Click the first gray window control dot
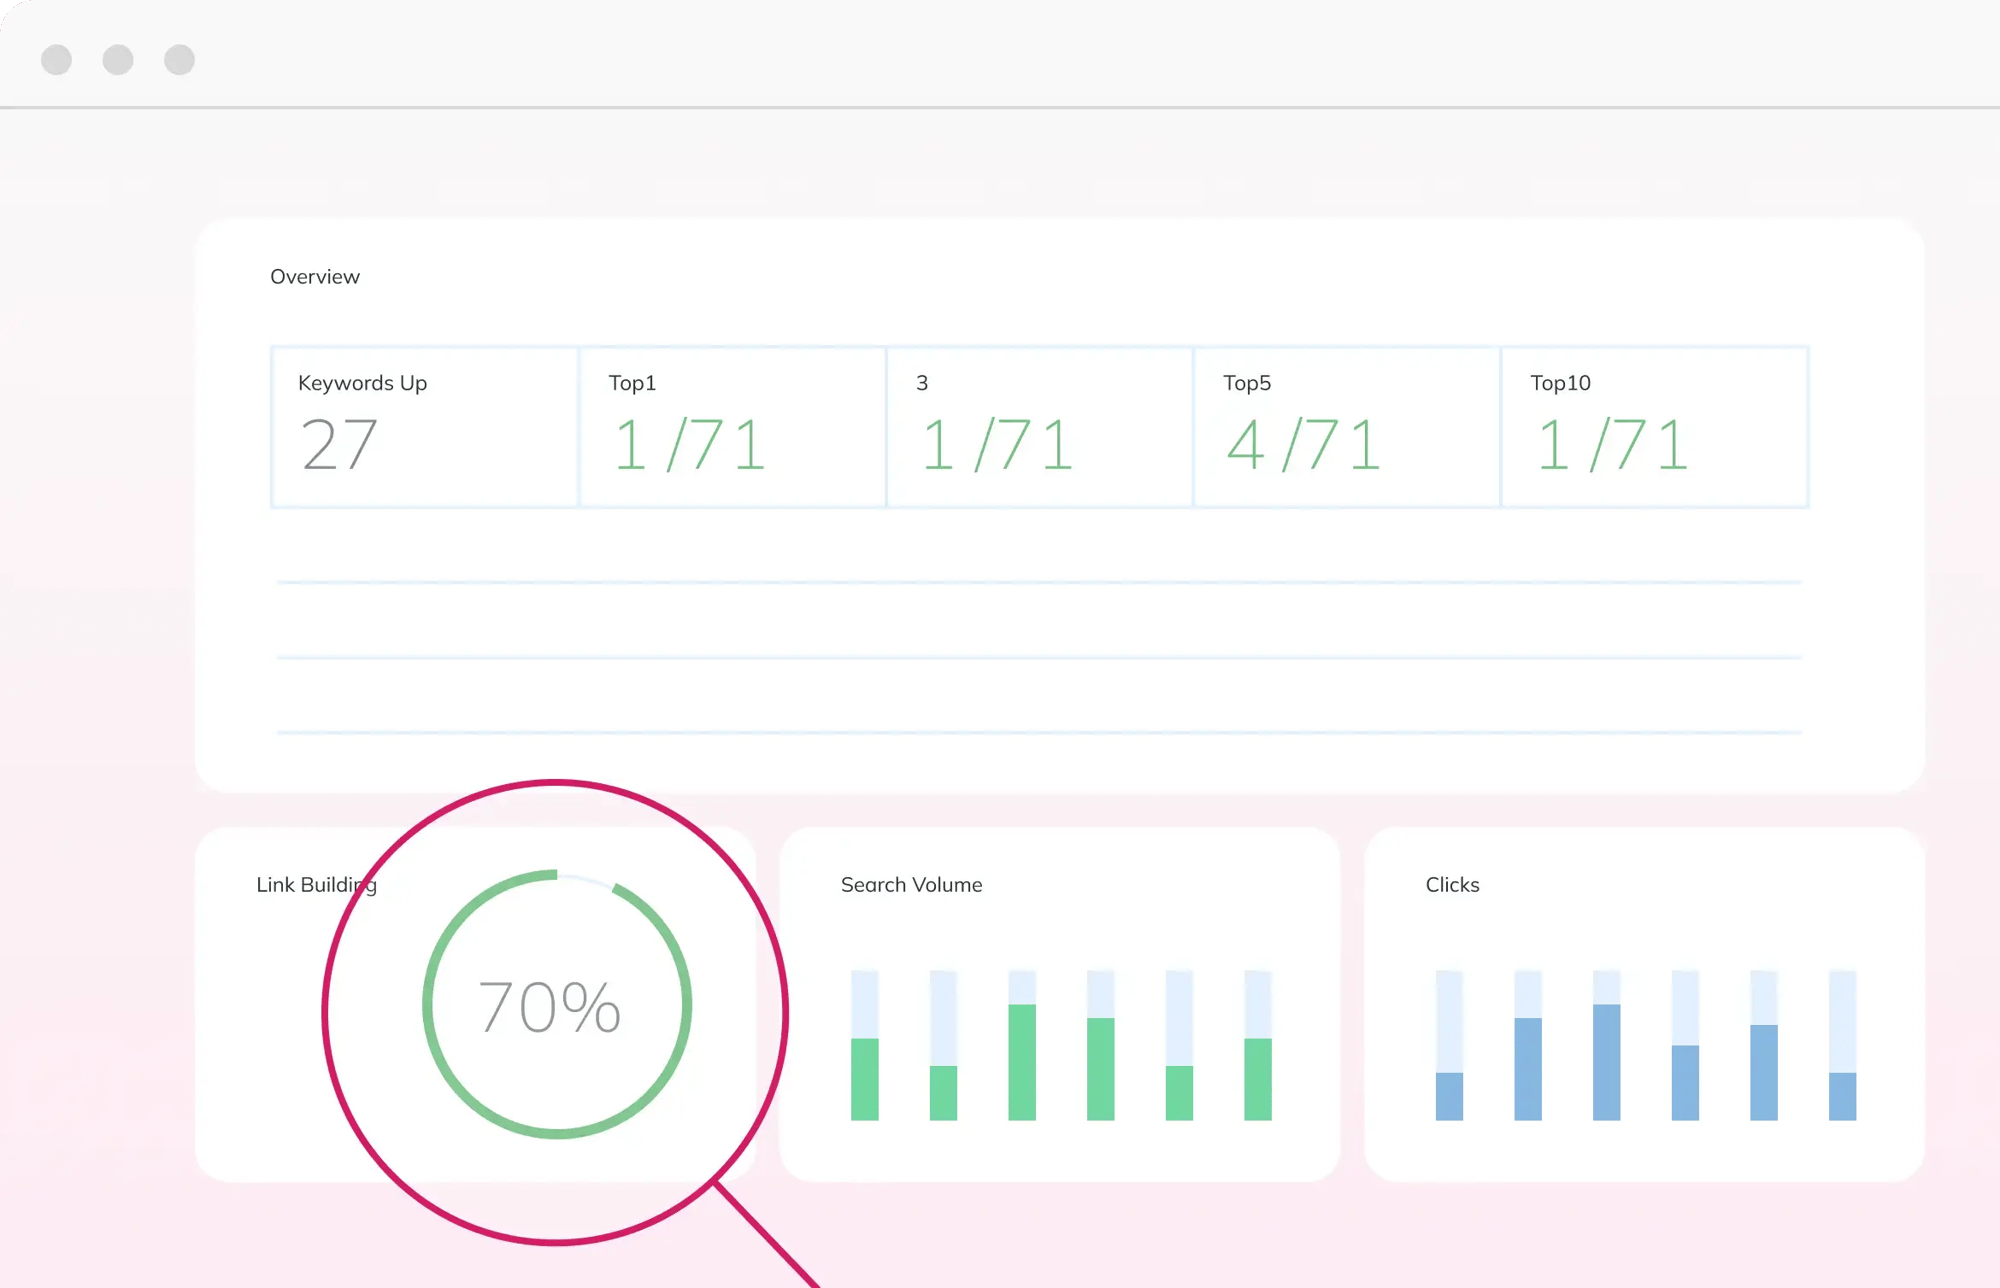This screenshot has width=2000, height=1288. [x=57, y=60]
